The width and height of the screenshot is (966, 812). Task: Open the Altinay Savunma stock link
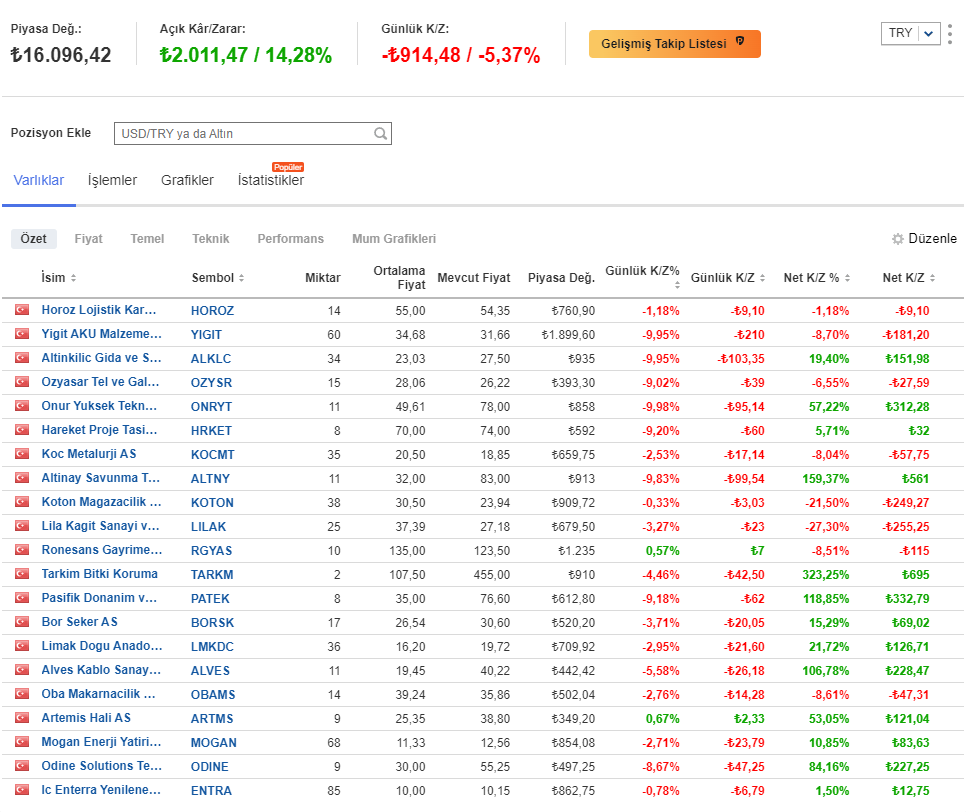(100, 478)
